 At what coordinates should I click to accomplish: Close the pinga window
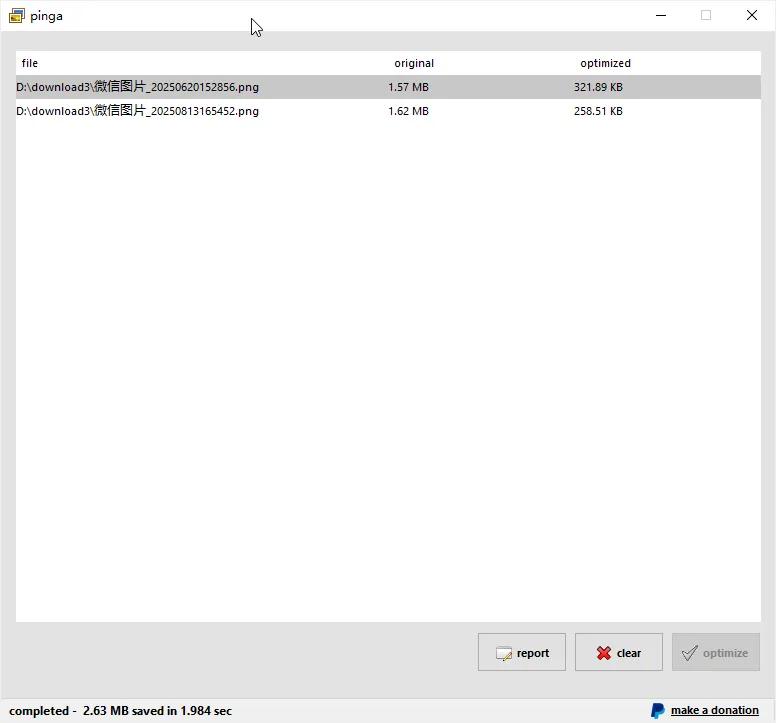[752, 15]
